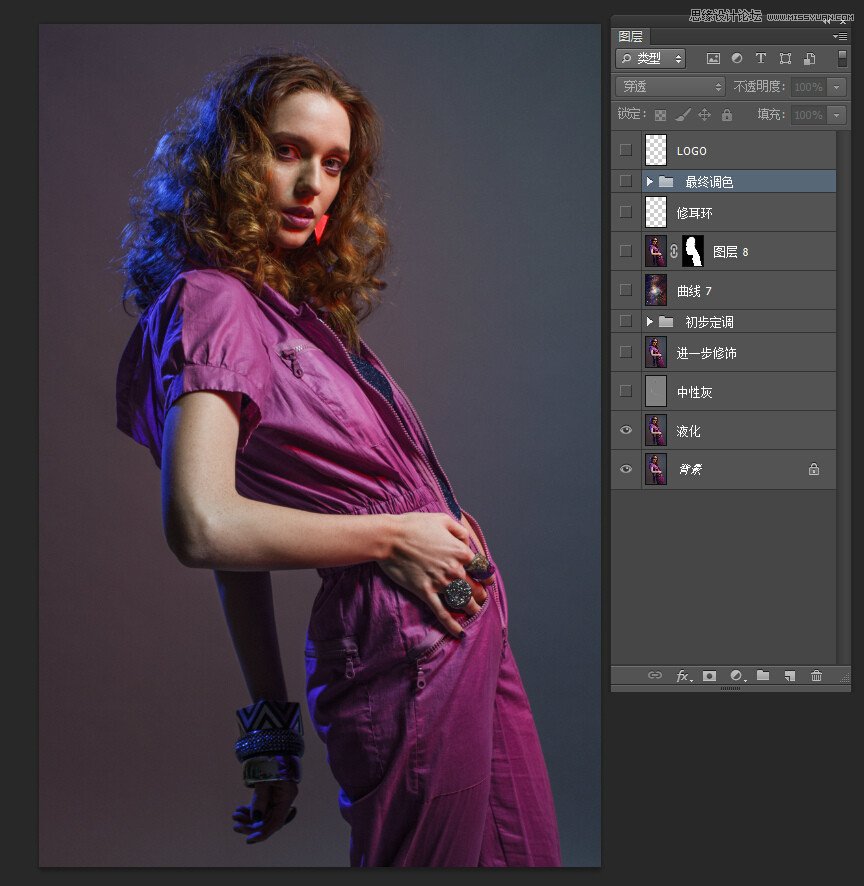Click the pixel layer filter icon
The height and width of the screenshot is (886, 864).
pos(713,59)
